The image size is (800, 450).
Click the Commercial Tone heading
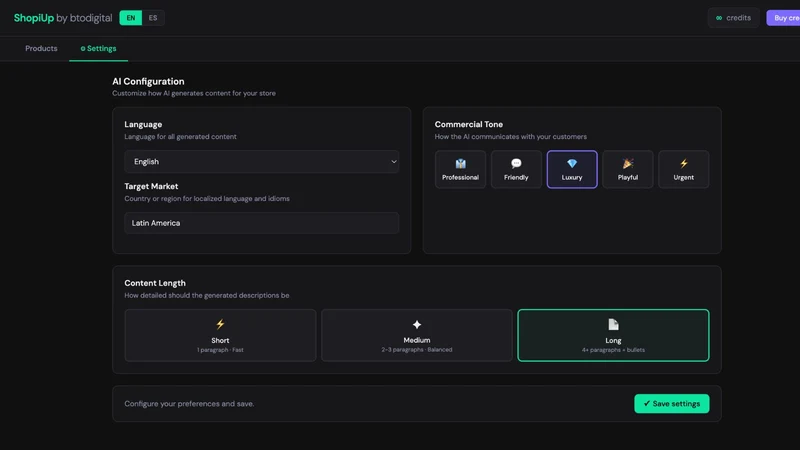point(469,124)
